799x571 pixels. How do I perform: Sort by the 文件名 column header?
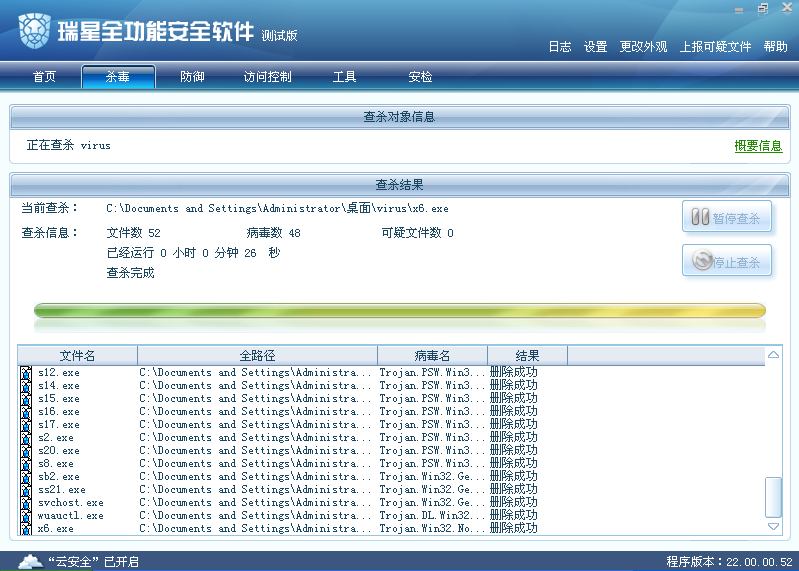click(77, 356)
